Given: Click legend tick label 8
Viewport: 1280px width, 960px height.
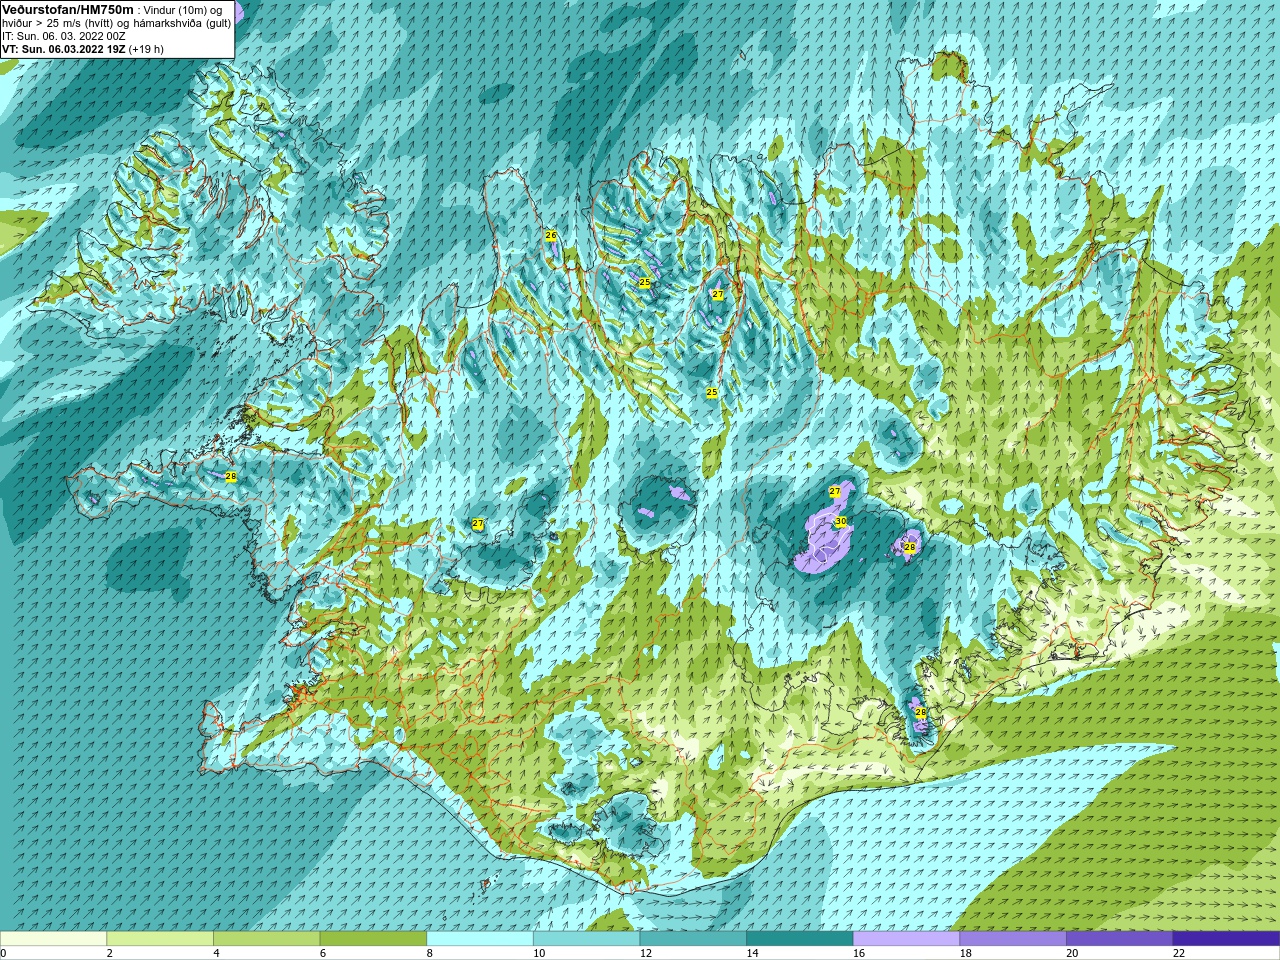Looking at the screenshot, I should tap(431, 953).
